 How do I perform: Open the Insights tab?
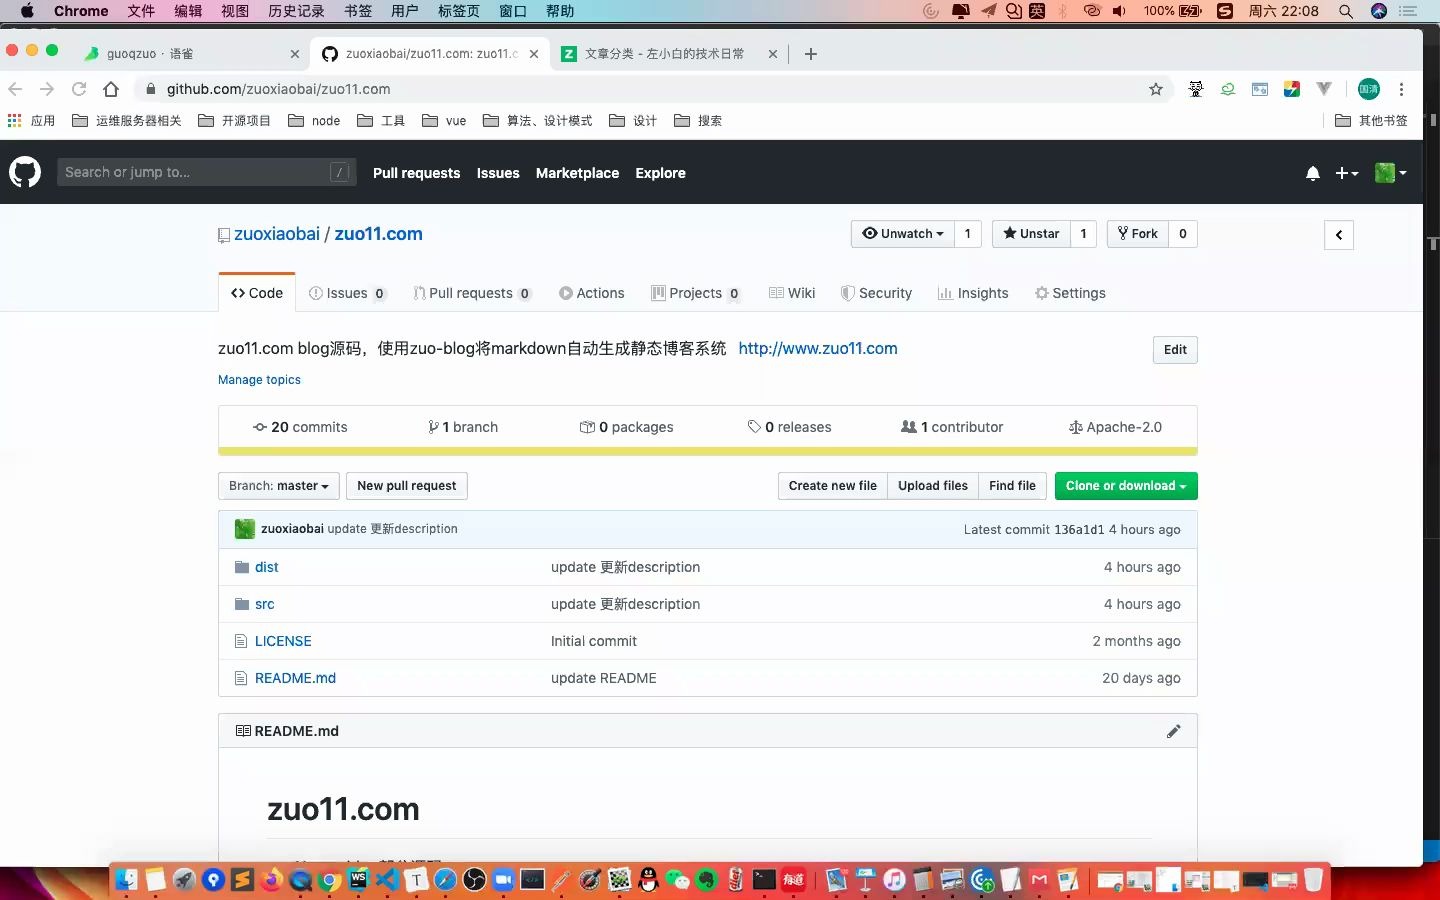[x=973, y=293]
